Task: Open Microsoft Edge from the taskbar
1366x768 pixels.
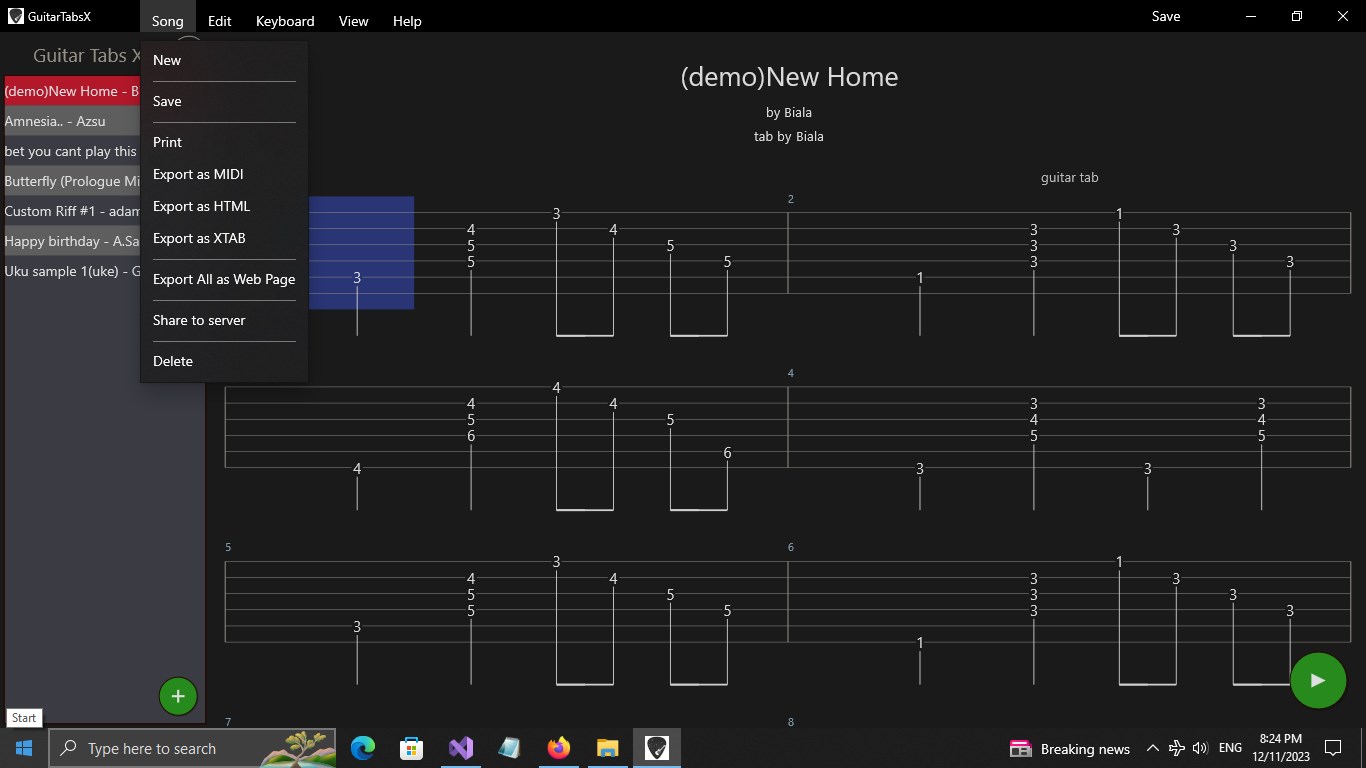Action: [361, 748]
